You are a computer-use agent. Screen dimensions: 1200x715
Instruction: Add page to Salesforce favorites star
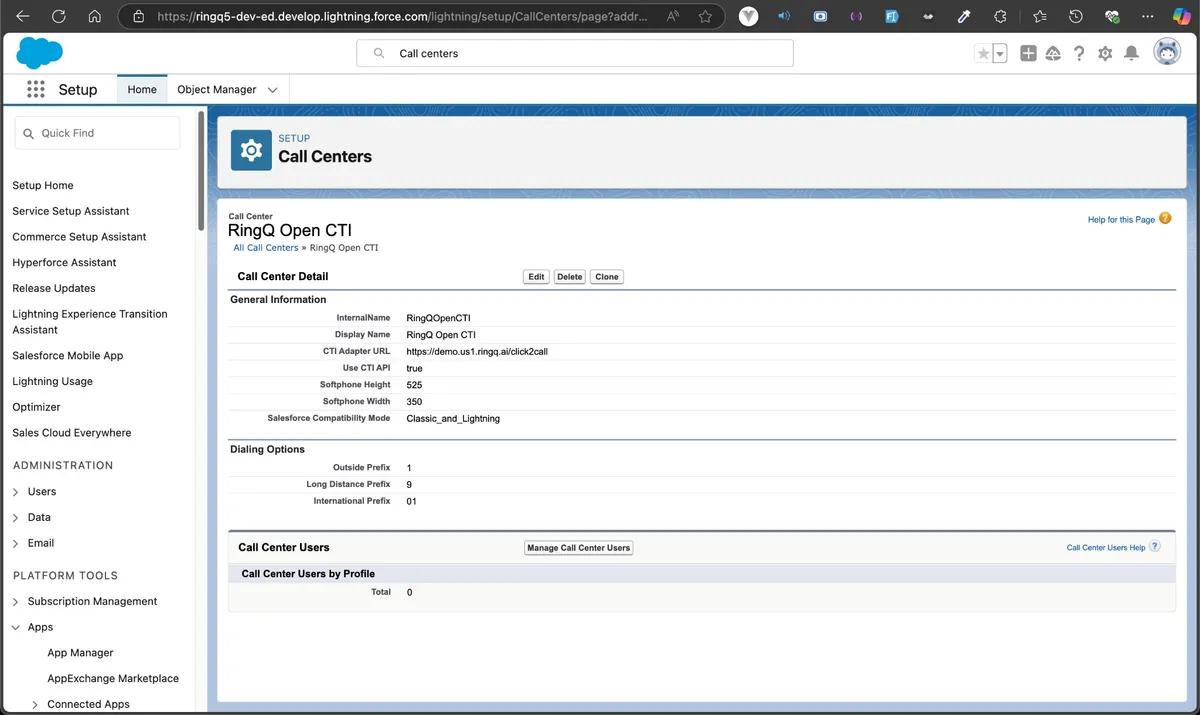pyautogui.click(x=983, y=54)
